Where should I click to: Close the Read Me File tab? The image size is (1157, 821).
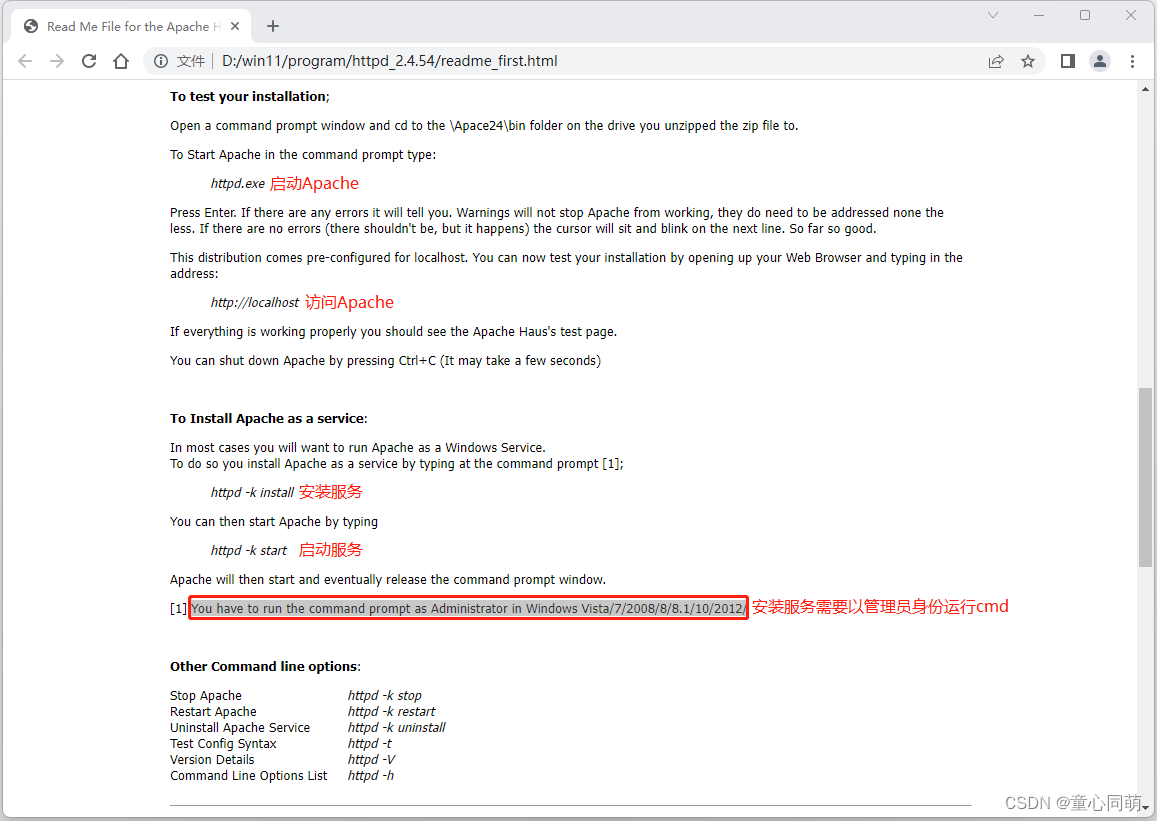pos(237,25)
